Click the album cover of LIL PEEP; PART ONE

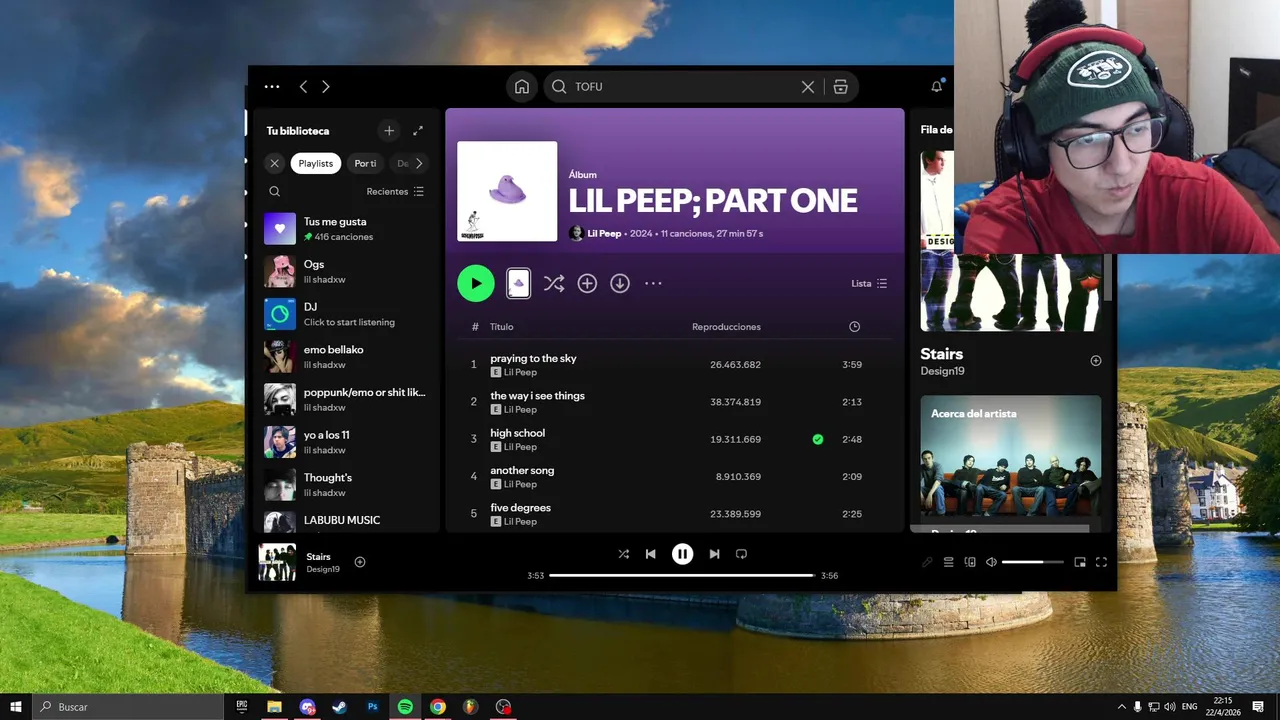coord(507,191)
